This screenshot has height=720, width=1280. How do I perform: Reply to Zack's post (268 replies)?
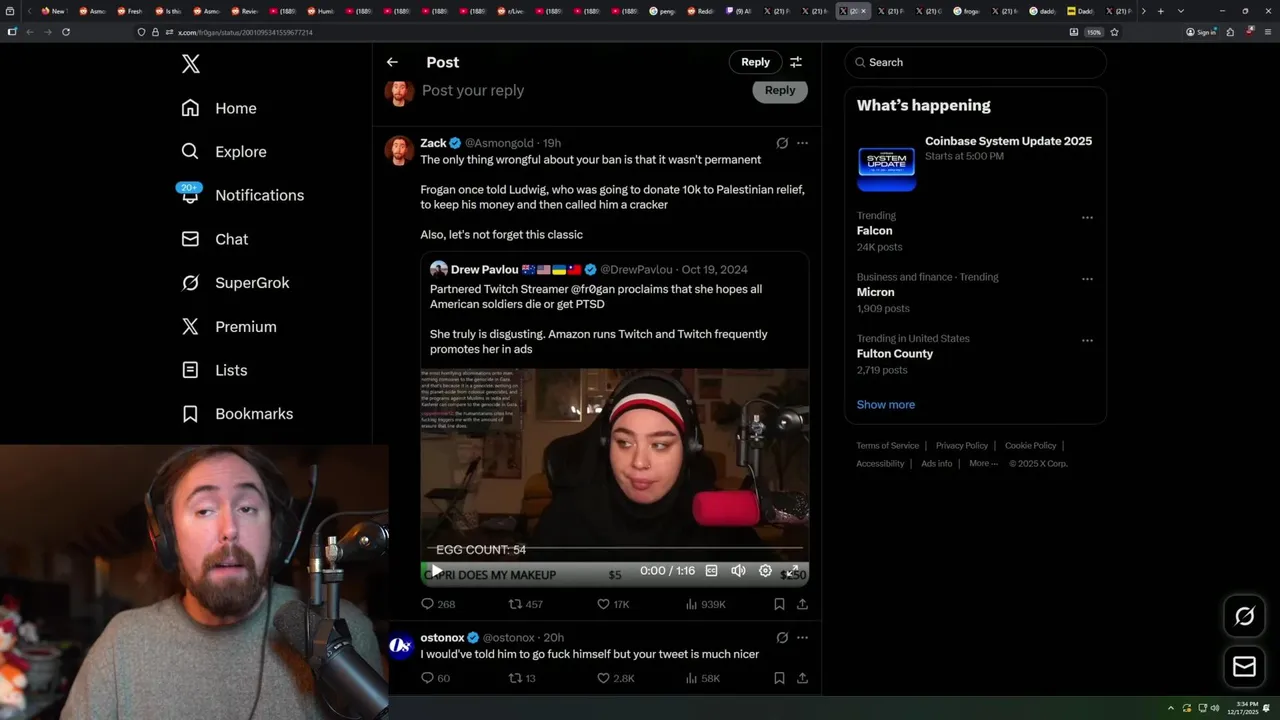tap(438, 604)
